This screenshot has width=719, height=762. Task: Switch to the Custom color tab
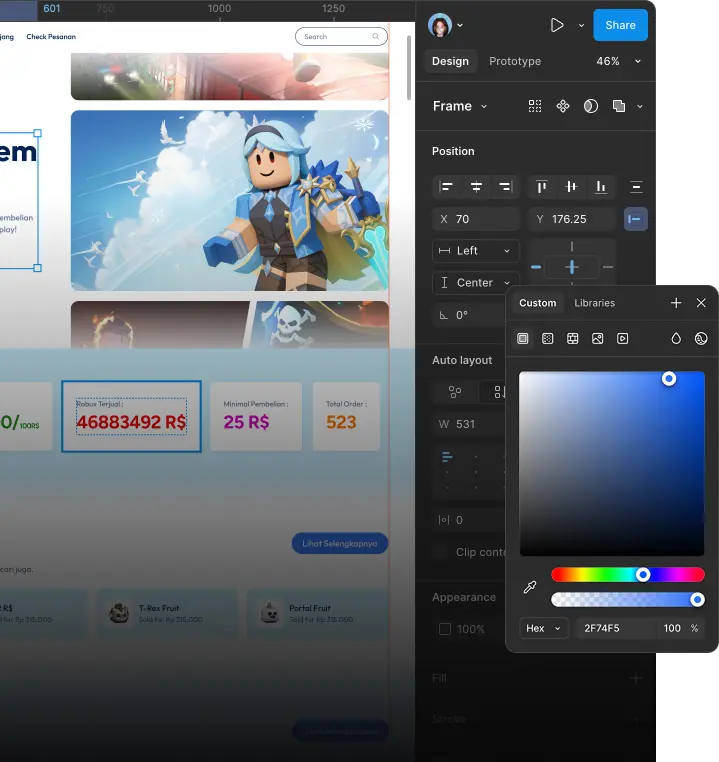pos(537,303)
